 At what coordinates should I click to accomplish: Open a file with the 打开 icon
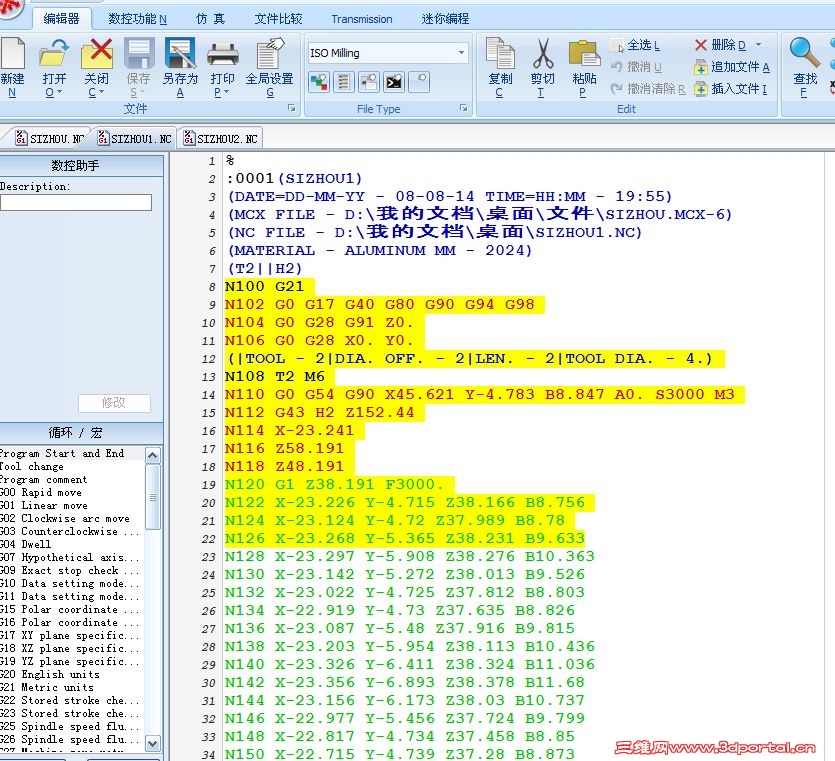54,54
